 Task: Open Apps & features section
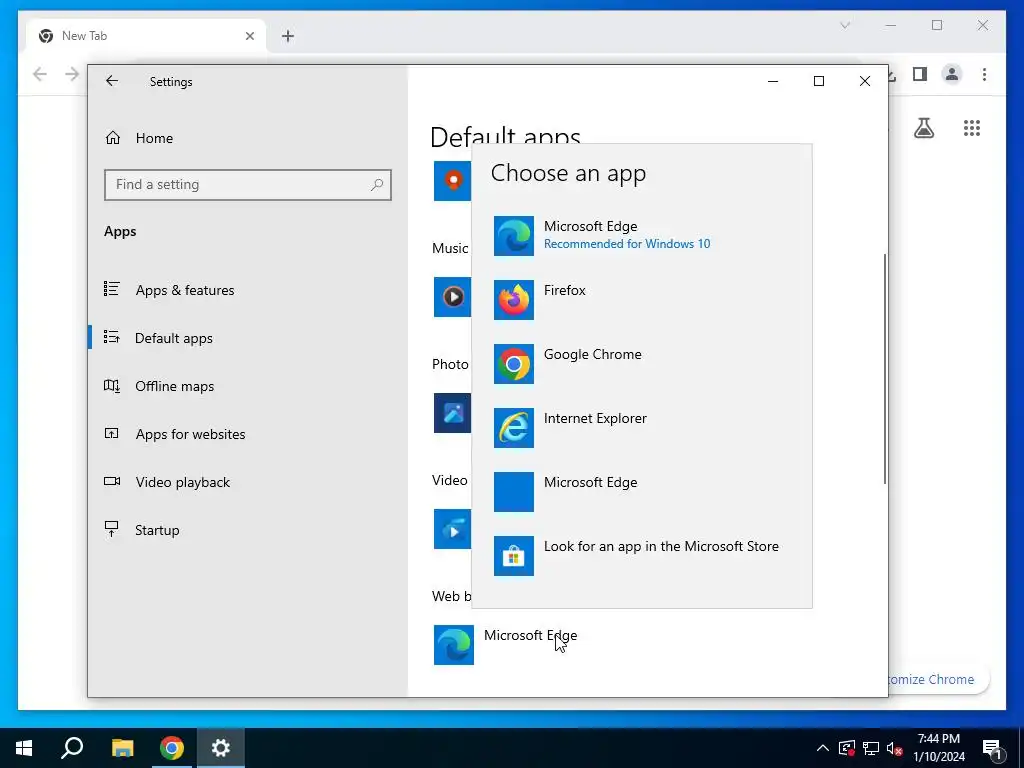pyautogui.click(x=248, y=290)
